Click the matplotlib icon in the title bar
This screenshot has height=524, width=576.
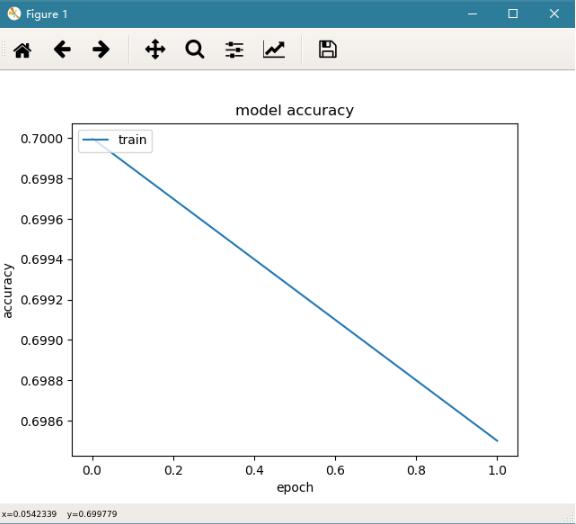point(14,14)
